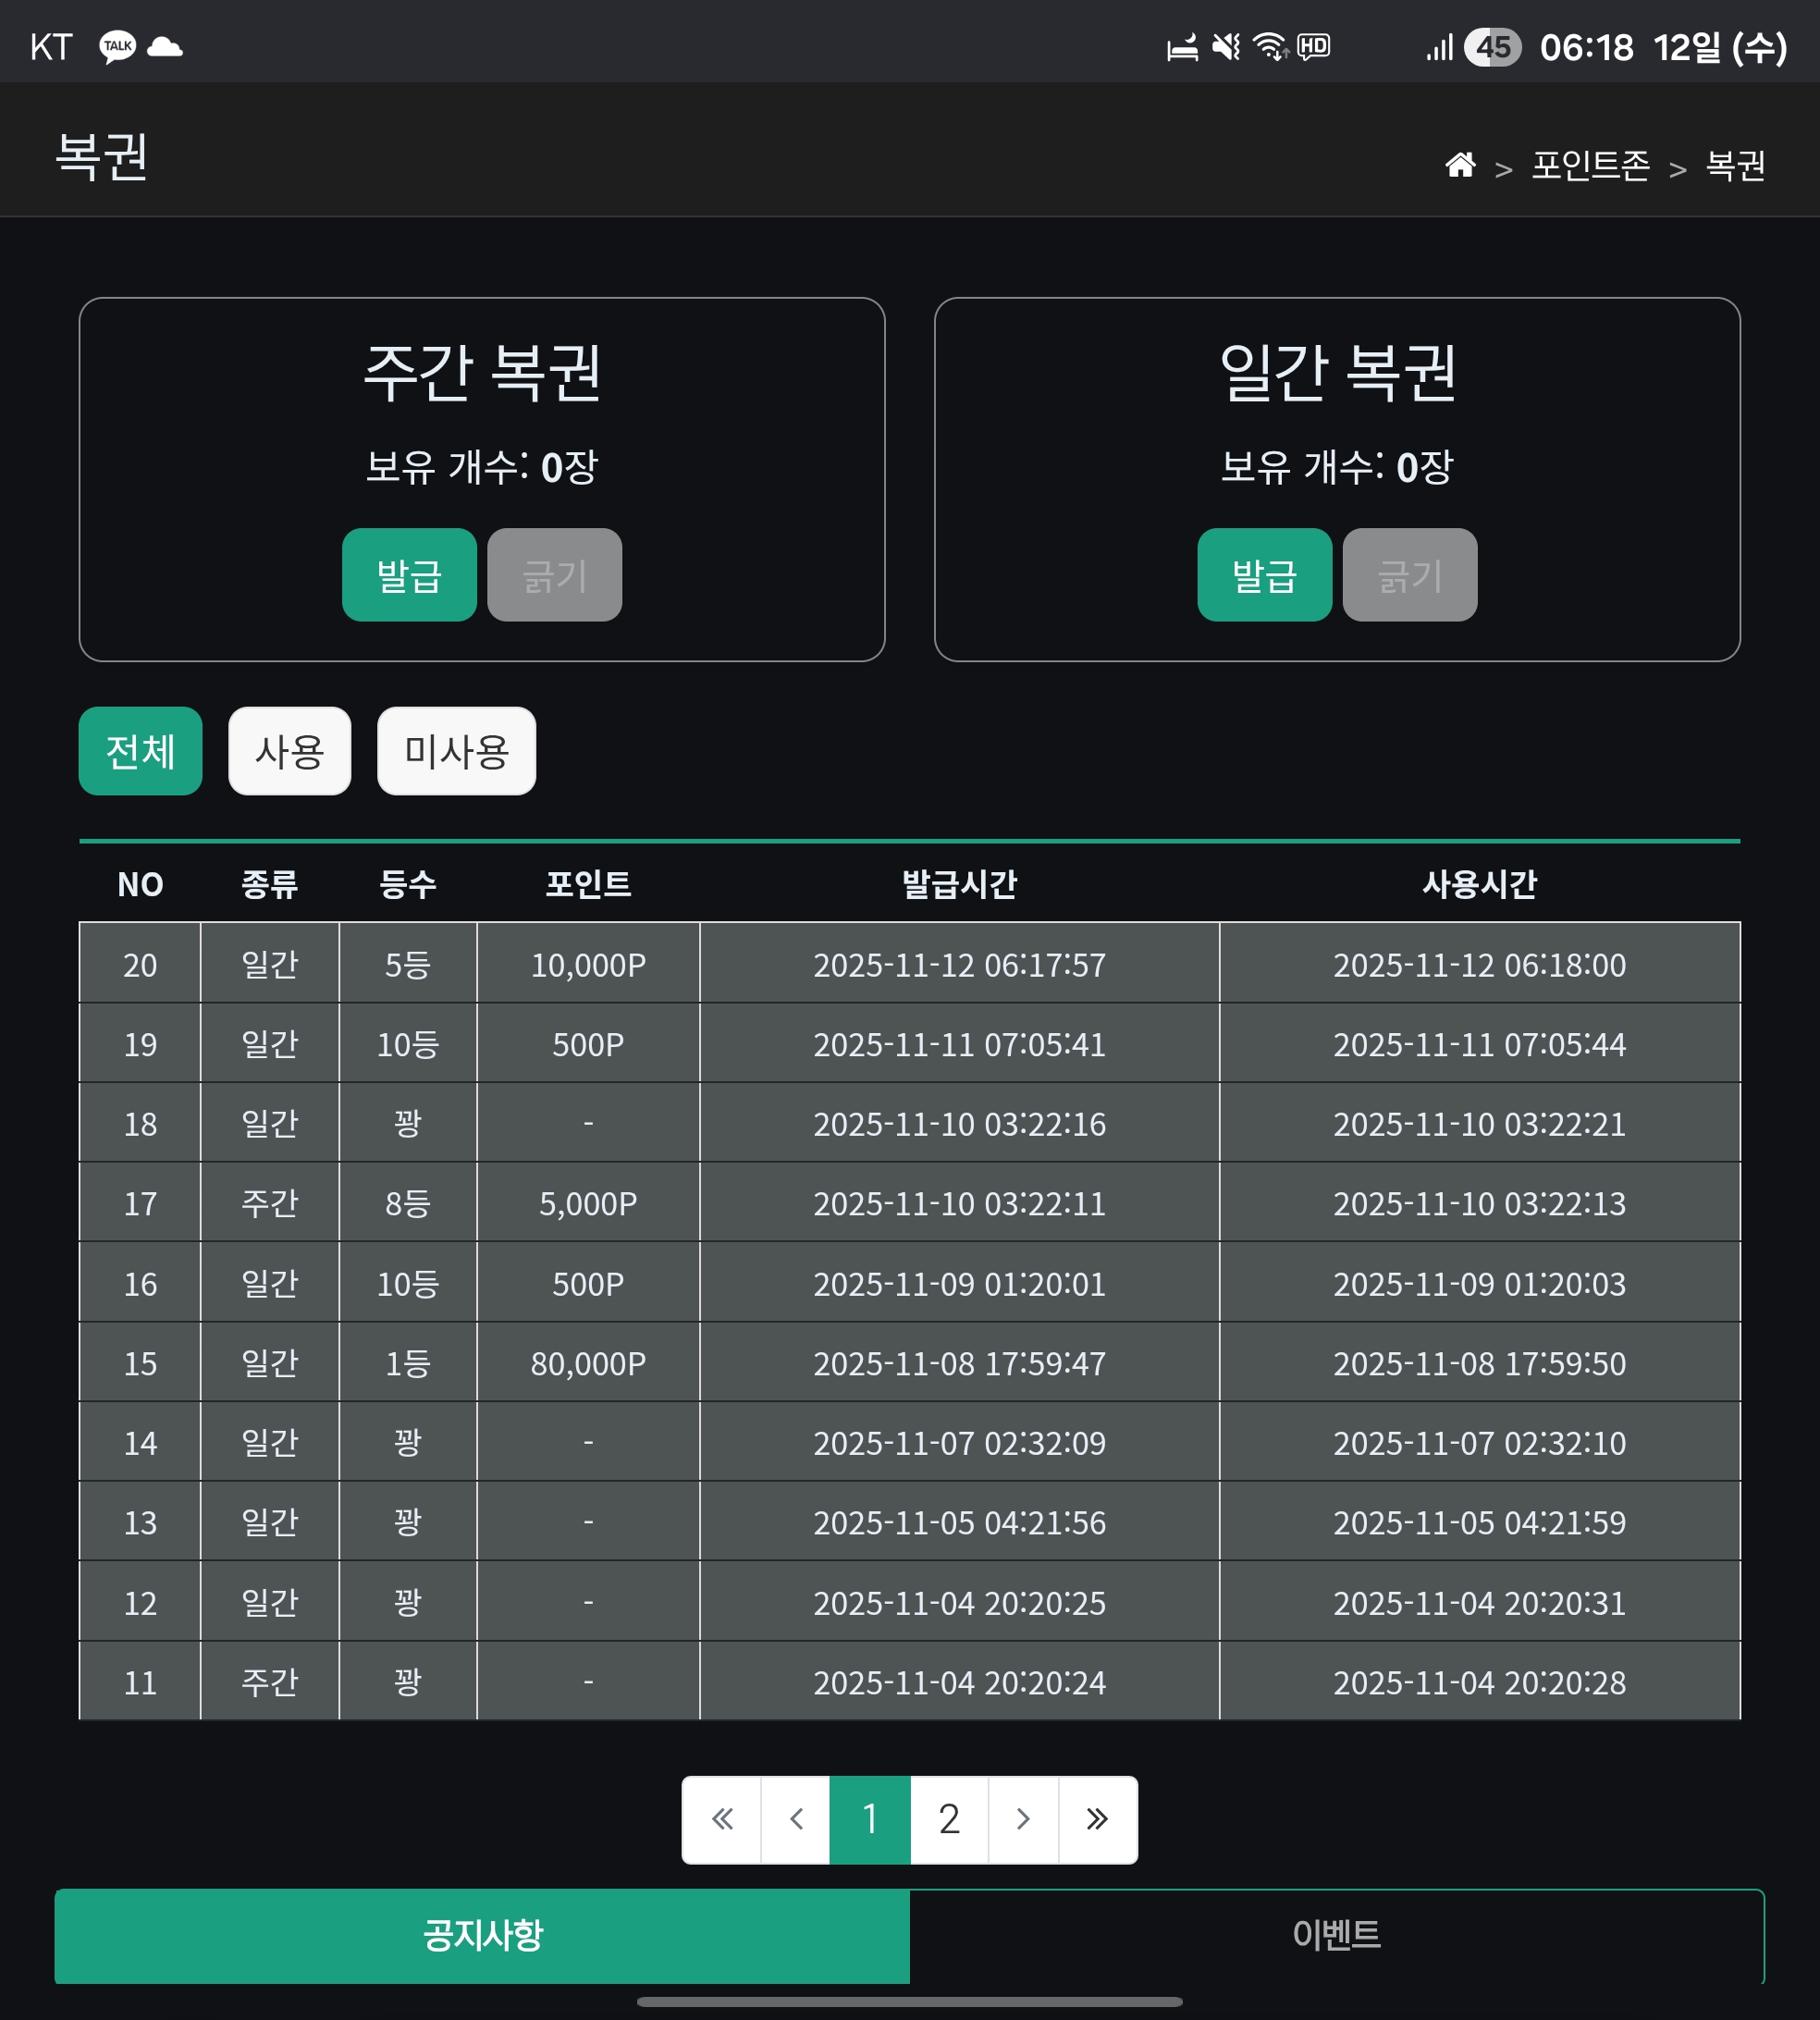The width and height of the screenshot is (1820, 2020).
Task: Click 발급 under 일간 복권
Action: (x=1264, y=575)
